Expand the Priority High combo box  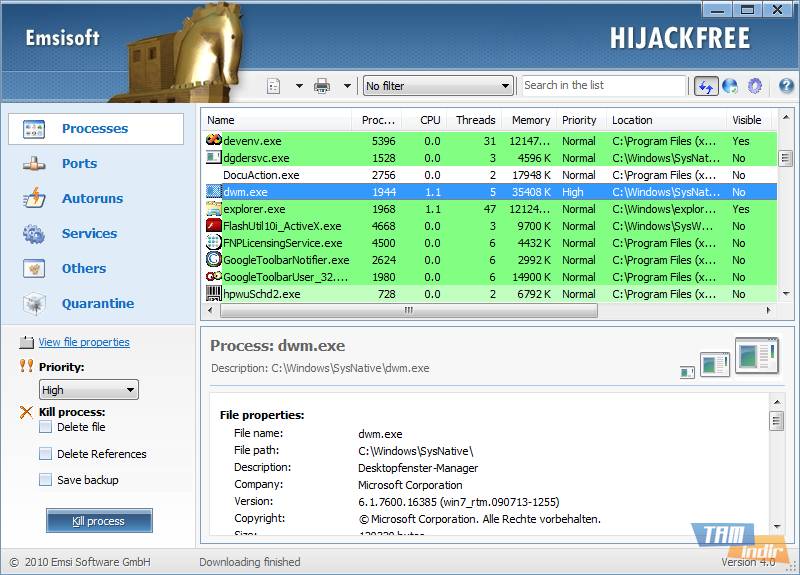pyautogui.click(x=89, y=390)
